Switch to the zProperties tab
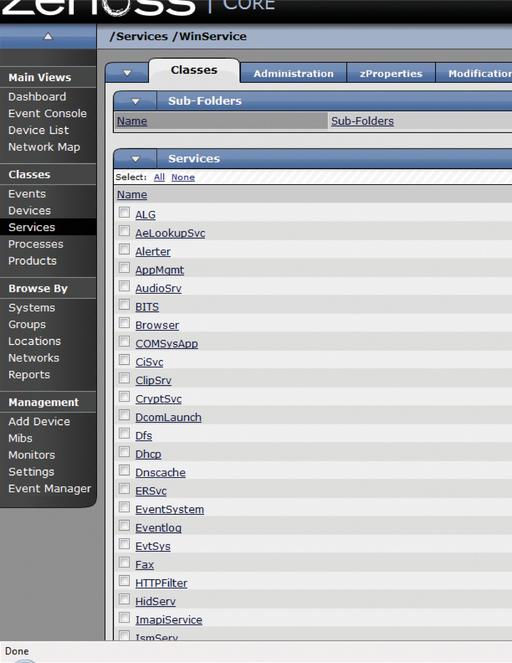 [x=391, y=74]
